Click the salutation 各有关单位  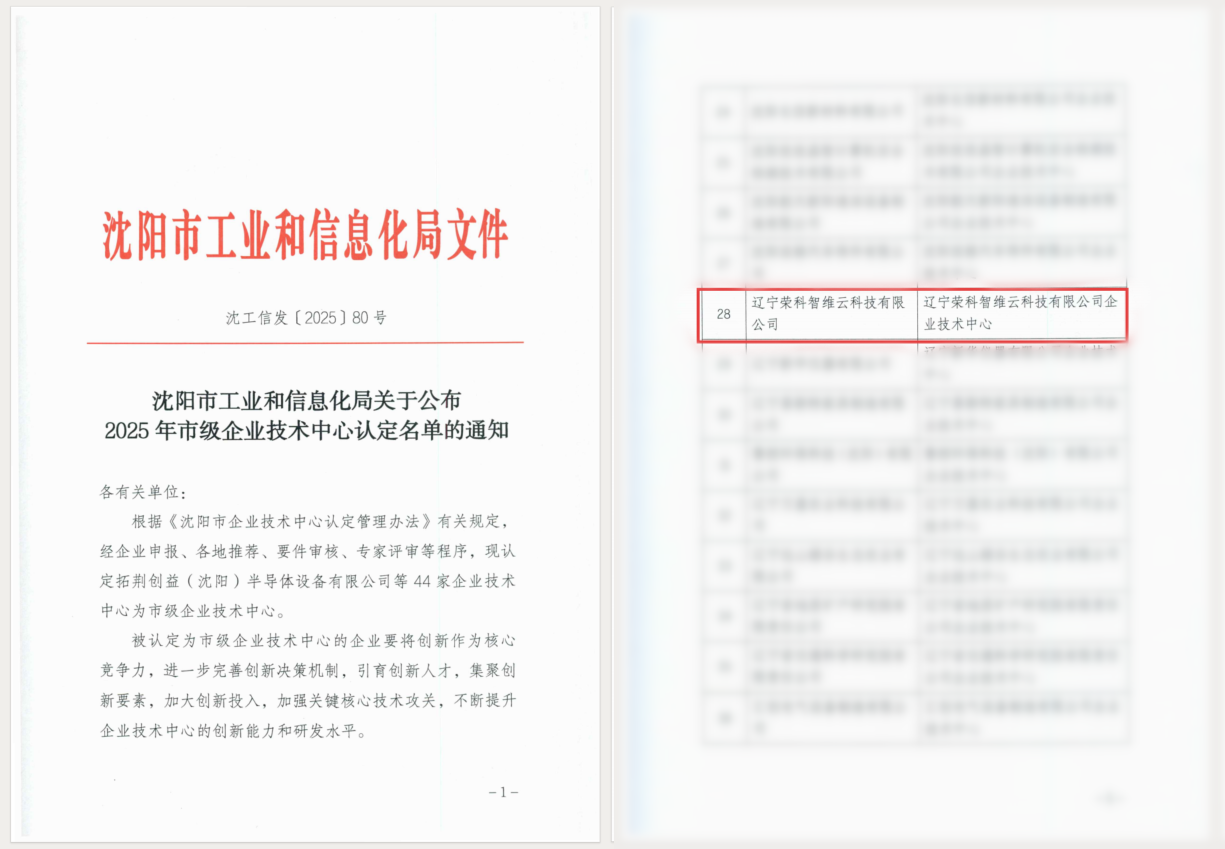143,492
